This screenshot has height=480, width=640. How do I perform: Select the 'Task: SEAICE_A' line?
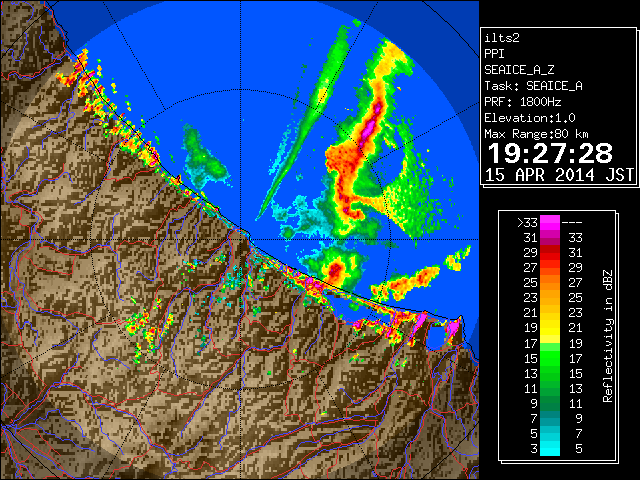533,86
